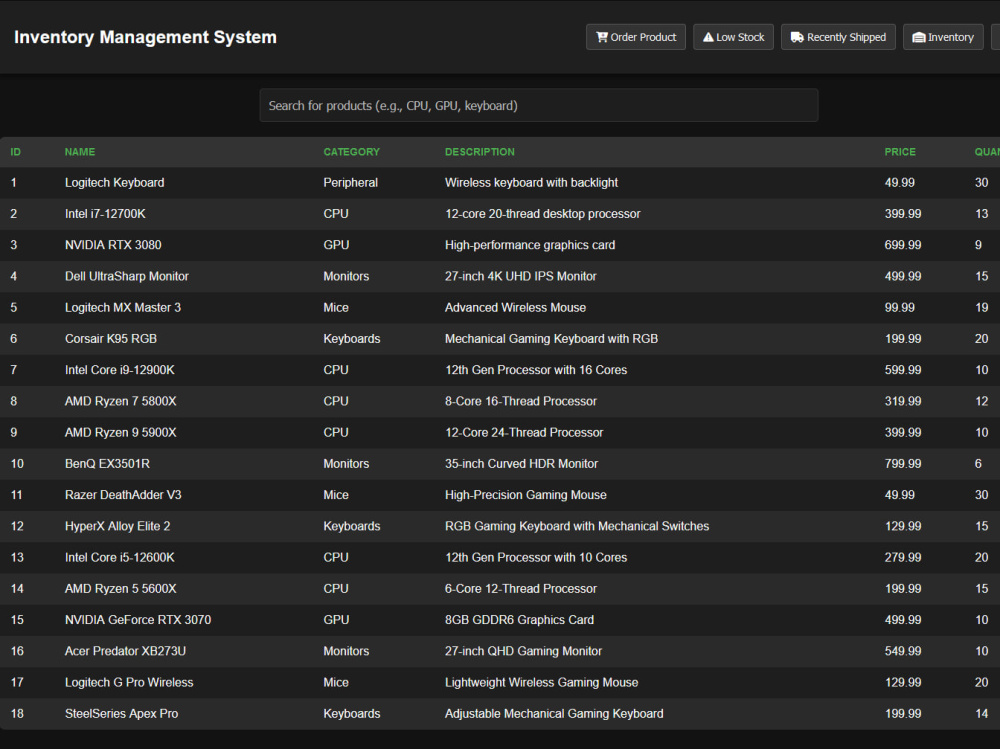The width and height of the screenshot is (1000, 749).
Task: Select Logitech MX Master 3 name
Action: [123, 308]
